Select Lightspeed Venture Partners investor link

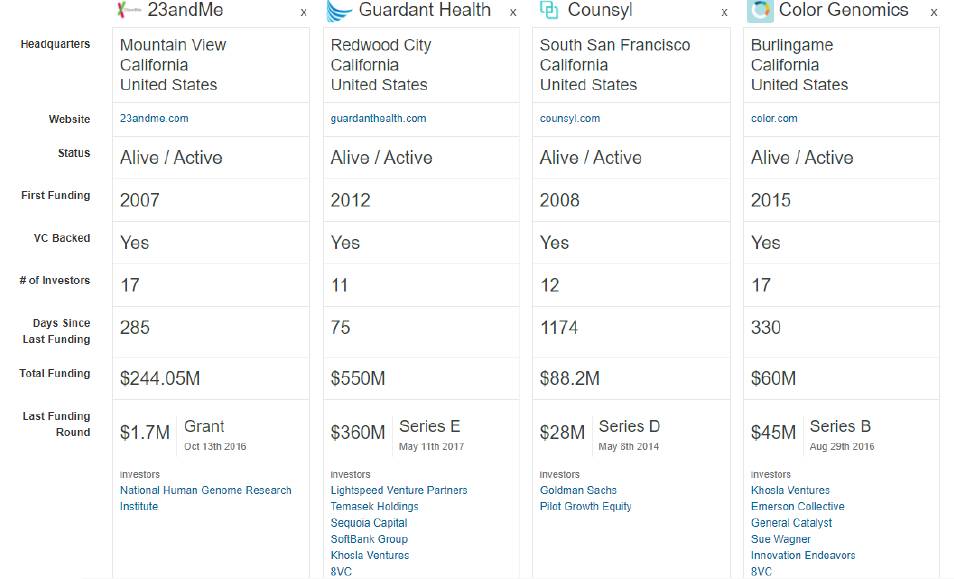coord(399,491)
